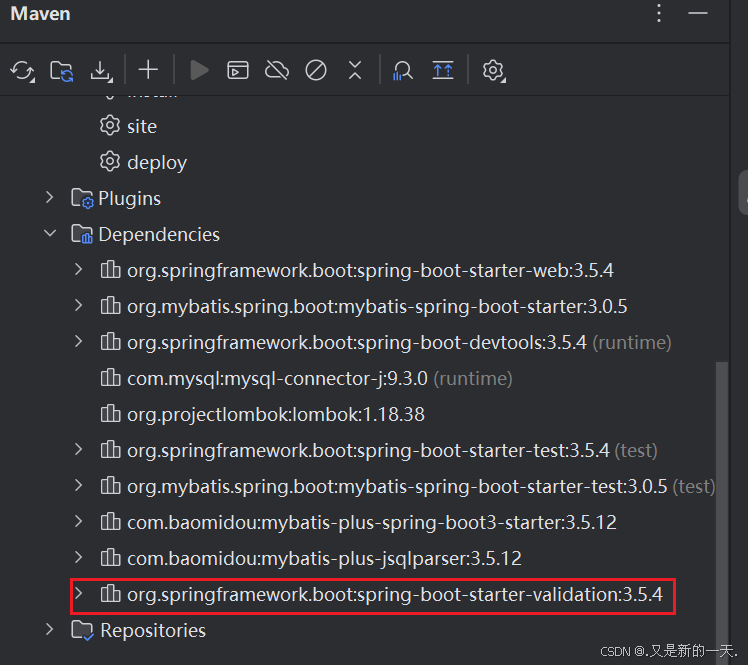
Task: Select spring-boot-devtools:3.5.4 (runtime) row
Action: (x=399, y=343)
